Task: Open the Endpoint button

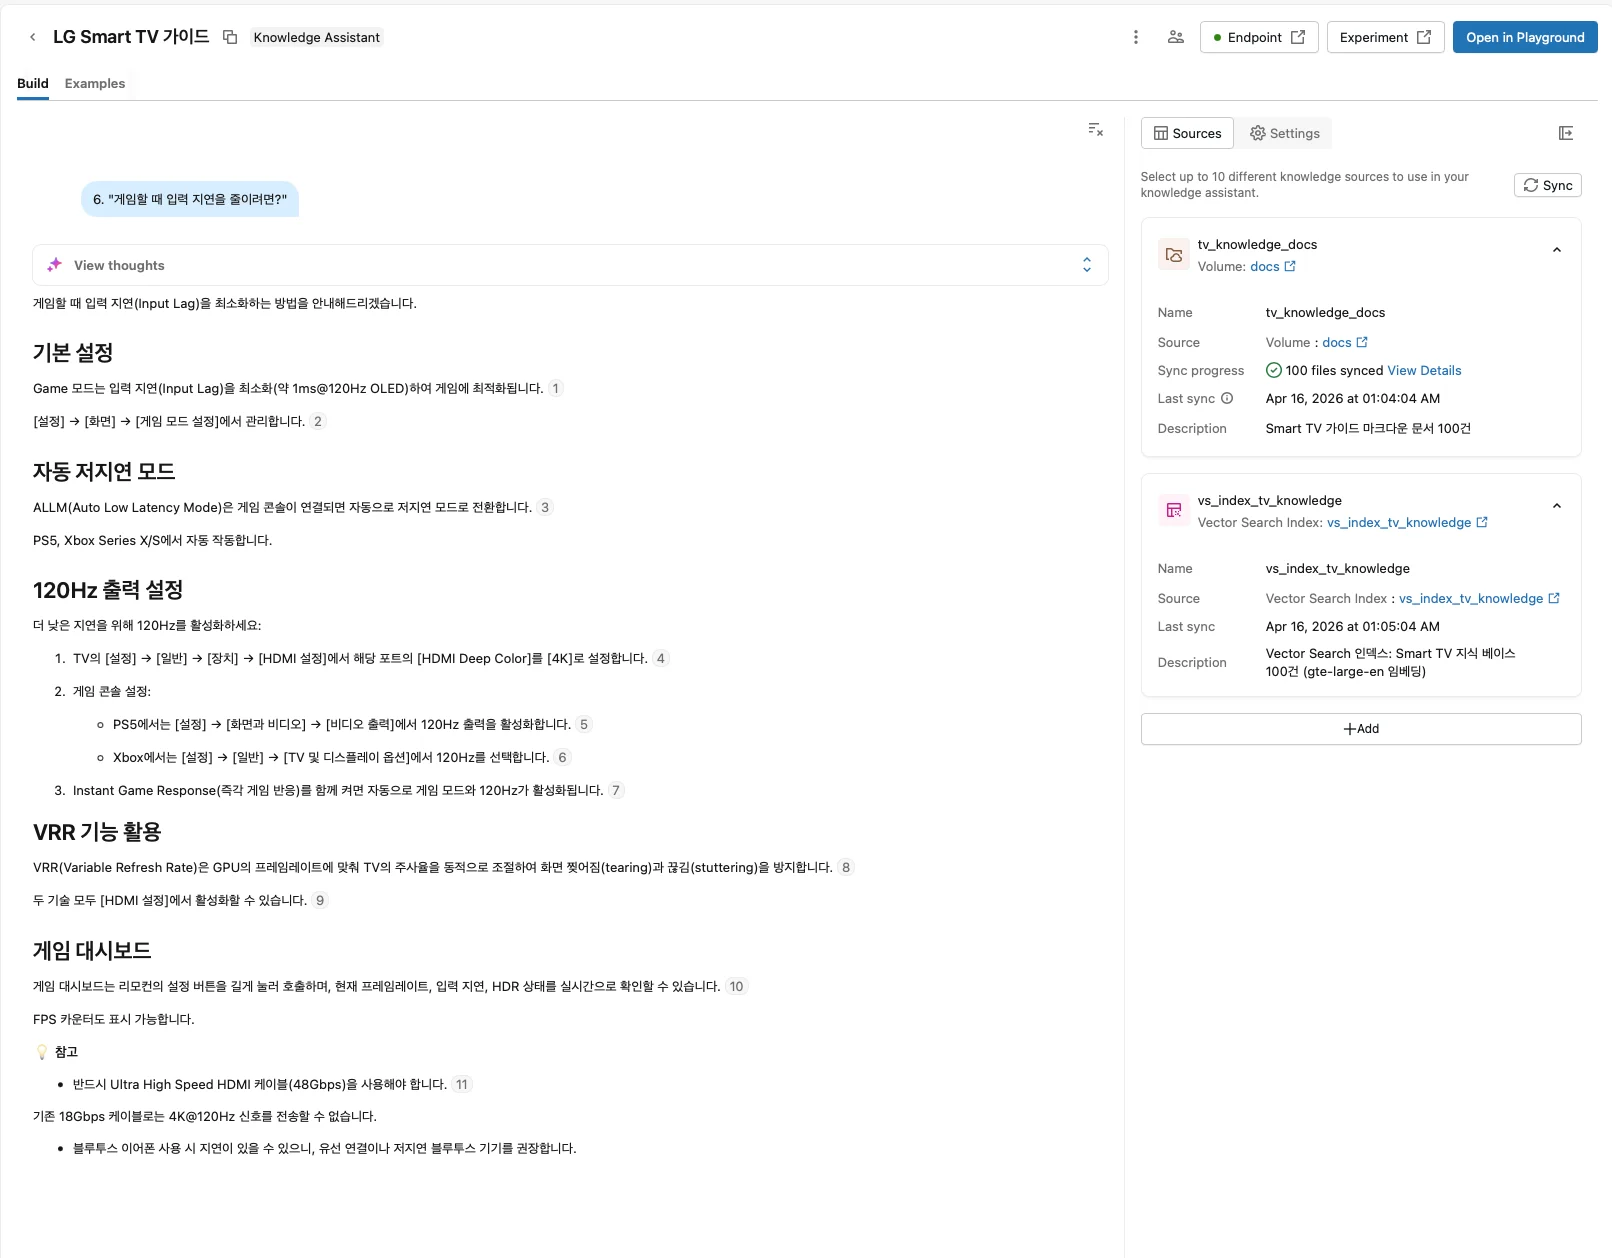Action: 1259,37
